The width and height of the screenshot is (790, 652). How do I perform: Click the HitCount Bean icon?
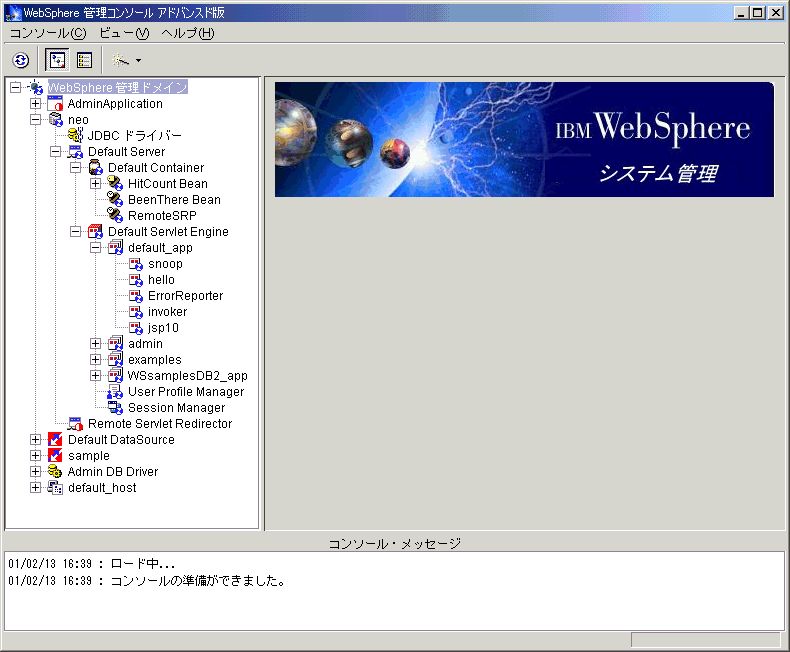click(115, 183)
